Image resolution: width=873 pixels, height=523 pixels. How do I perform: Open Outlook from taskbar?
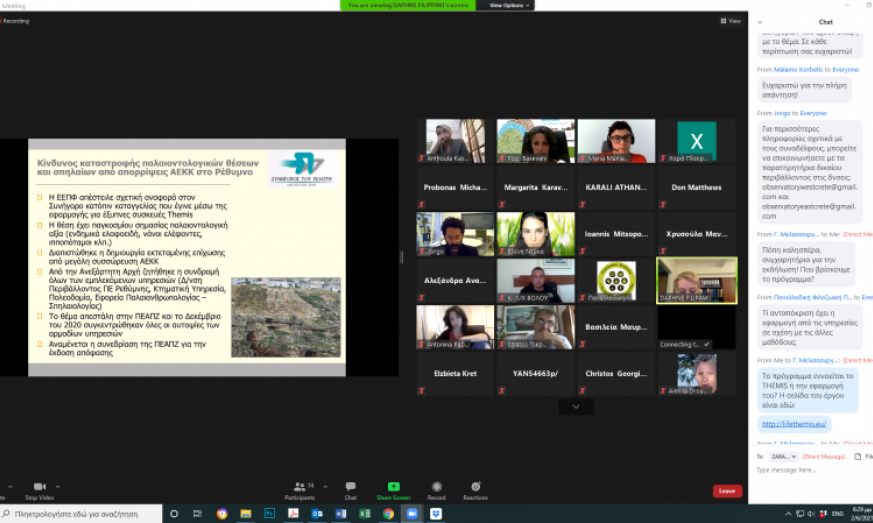(x=317, y=514)
